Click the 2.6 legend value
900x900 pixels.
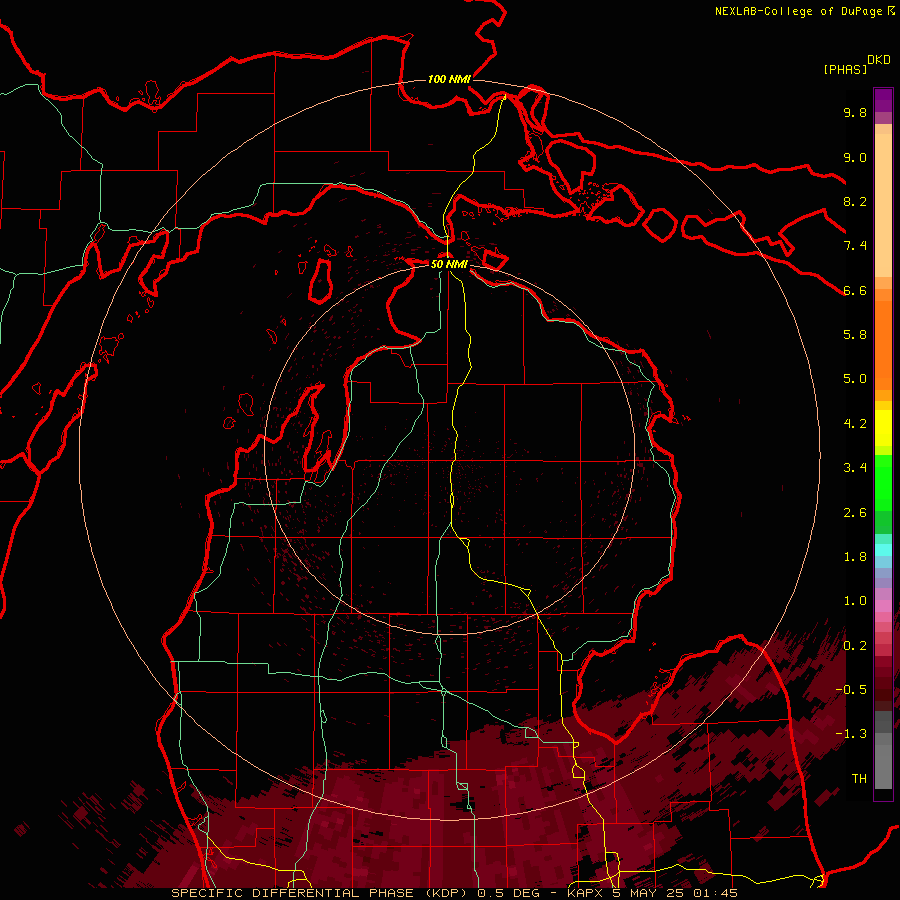point(855,513)
